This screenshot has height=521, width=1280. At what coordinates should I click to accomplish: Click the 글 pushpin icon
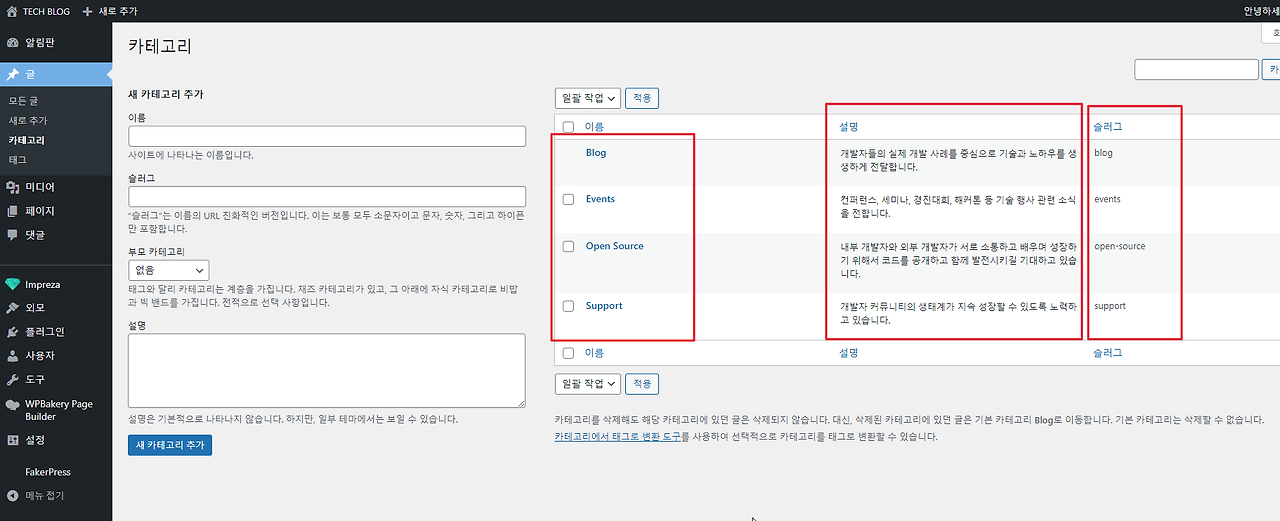point(13,75)
